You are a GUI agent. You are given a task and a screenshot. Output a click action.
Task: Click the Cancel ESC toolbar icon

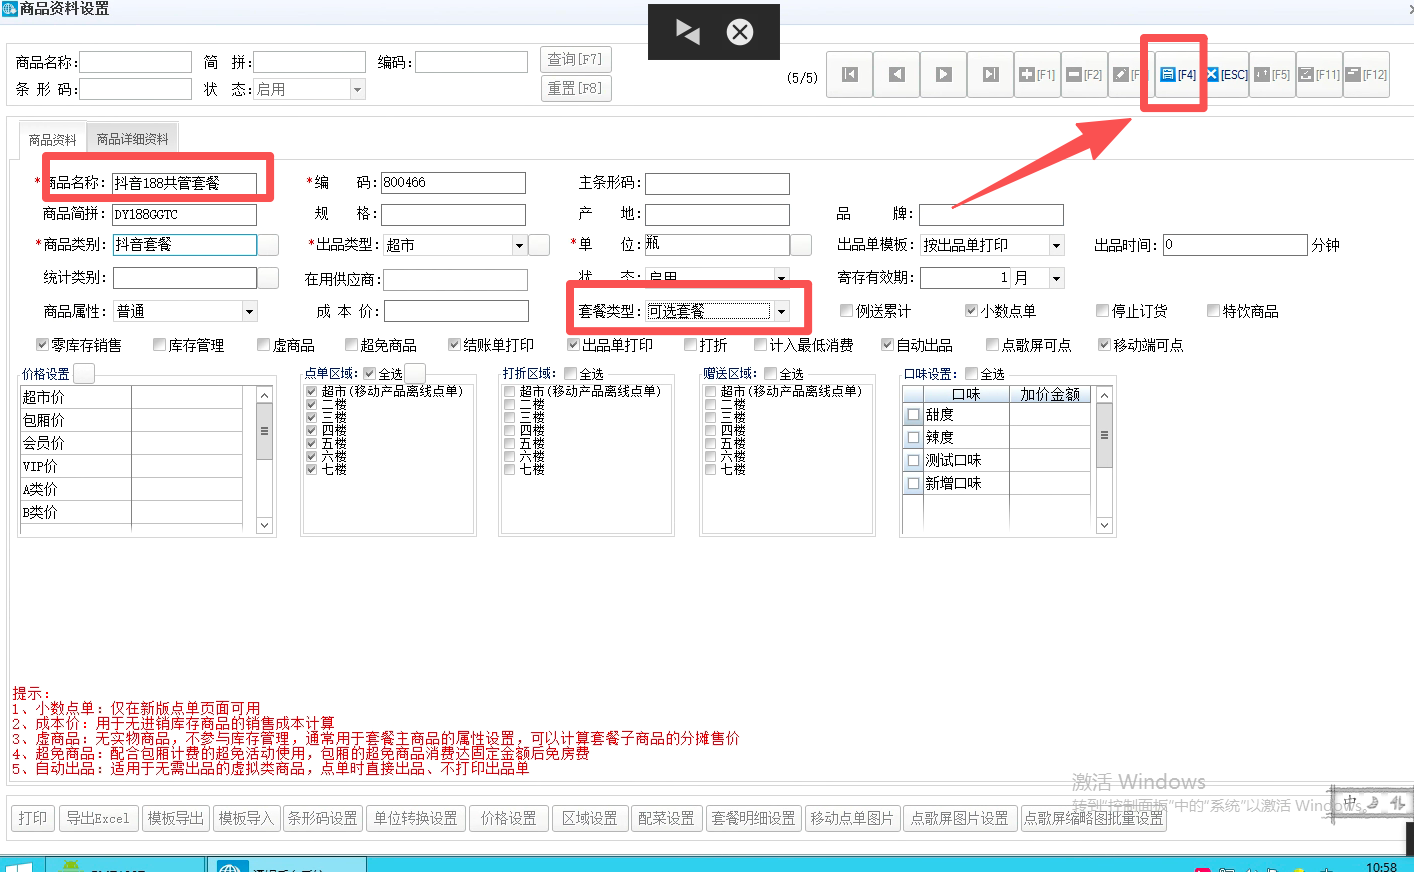(1226, 75)
